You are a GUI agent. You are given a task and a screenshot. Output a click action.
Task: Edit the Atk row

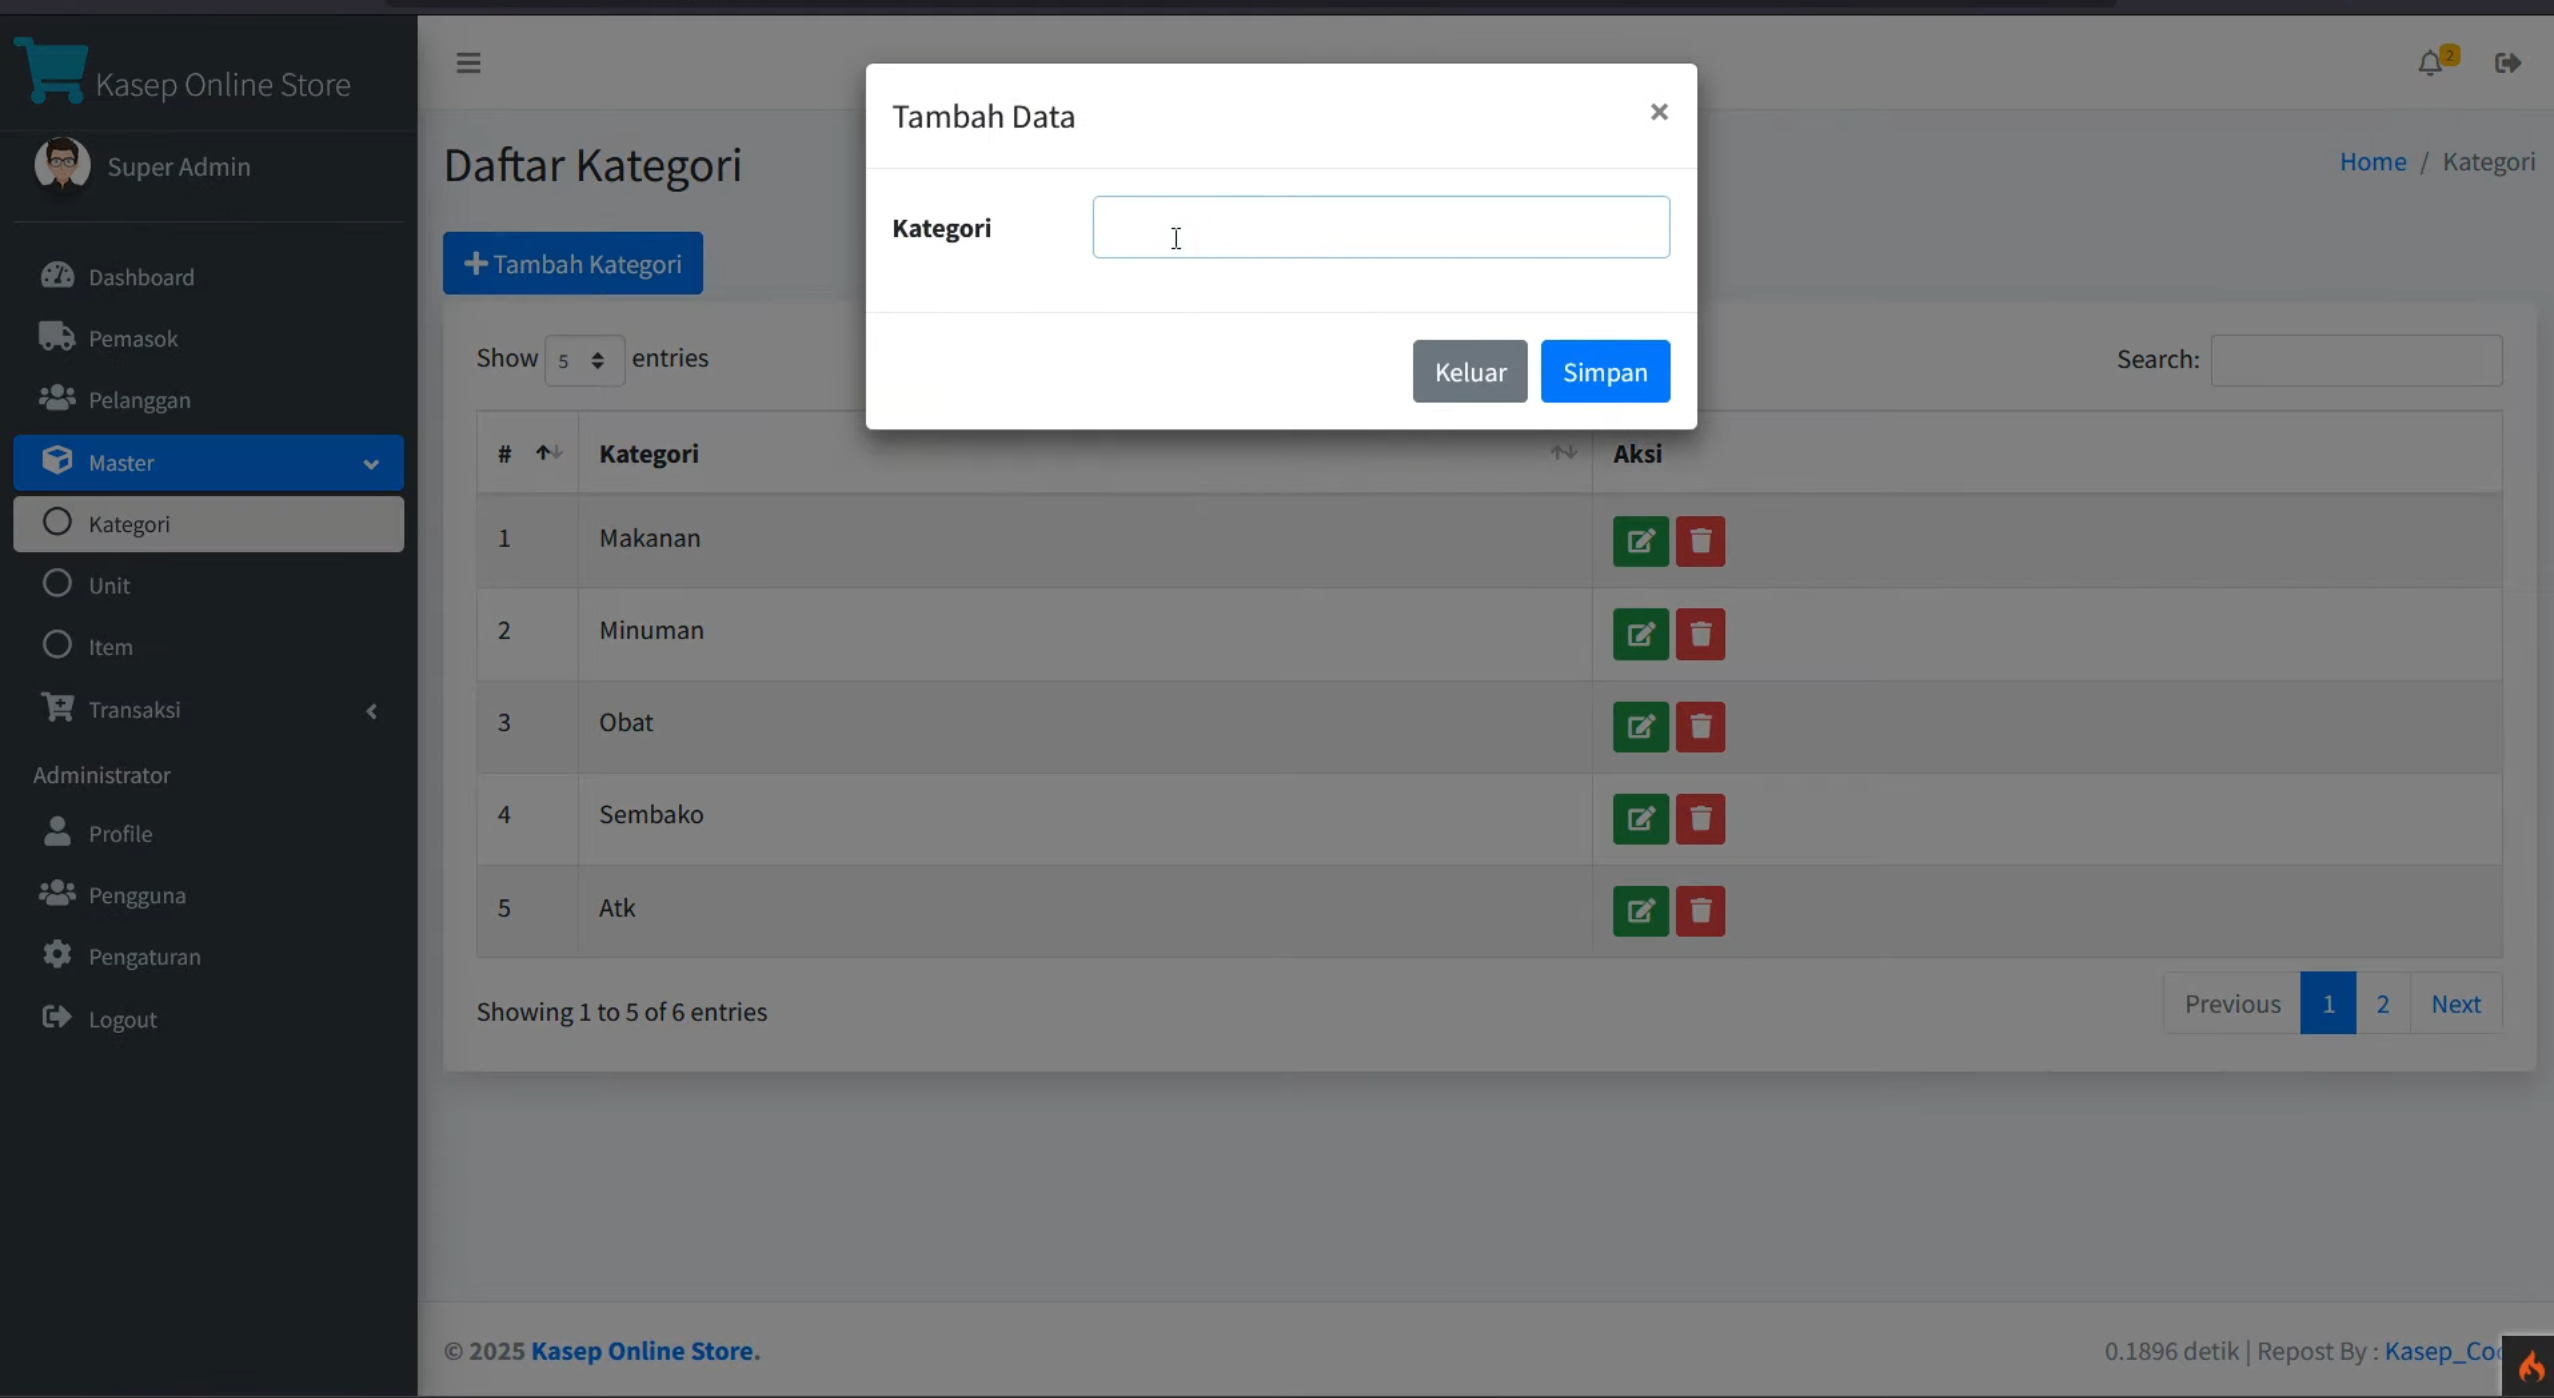1640,911
